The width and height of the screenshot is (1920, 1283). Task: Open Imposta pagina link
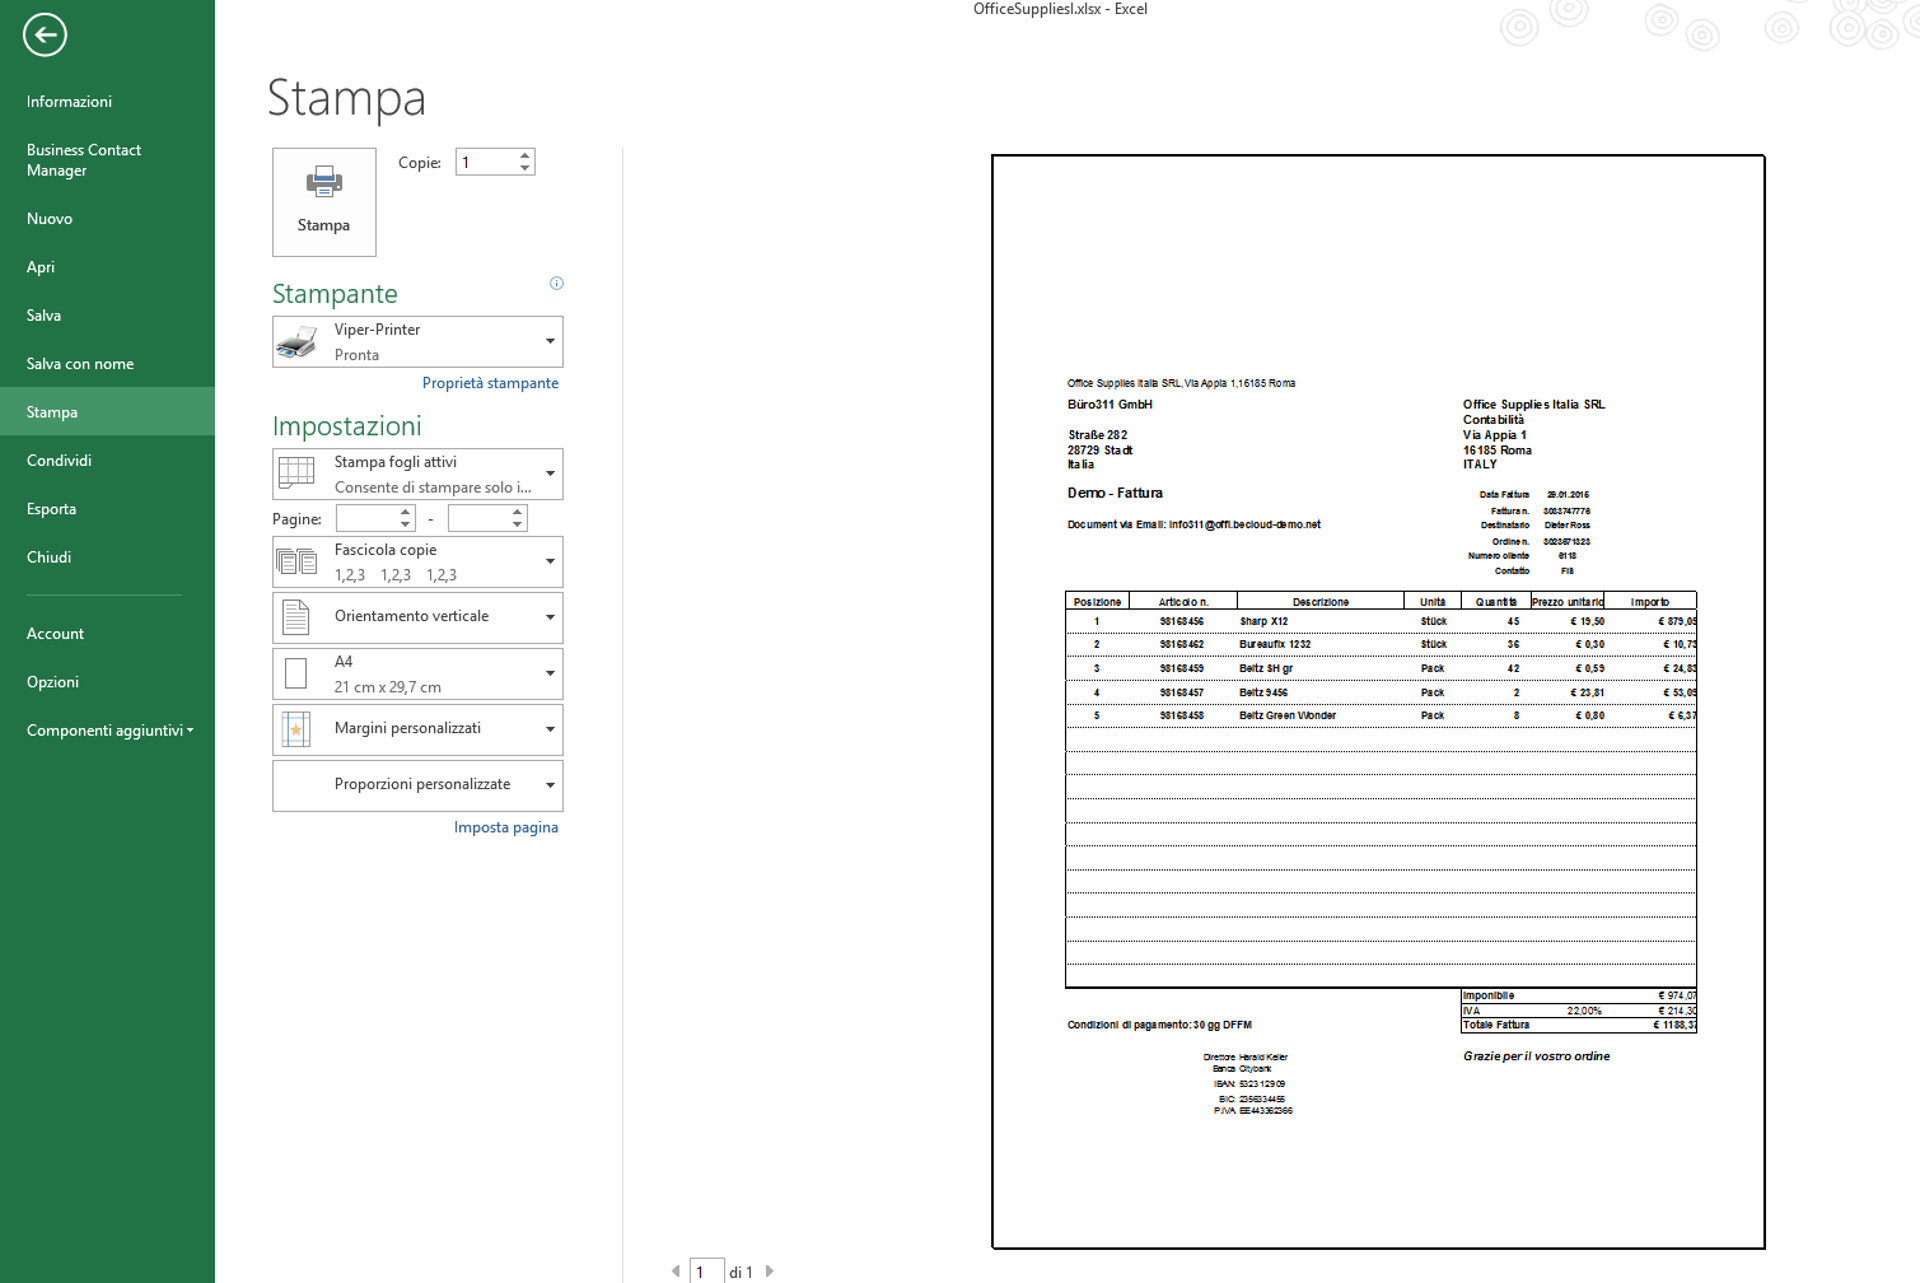[x=506, y=827]
